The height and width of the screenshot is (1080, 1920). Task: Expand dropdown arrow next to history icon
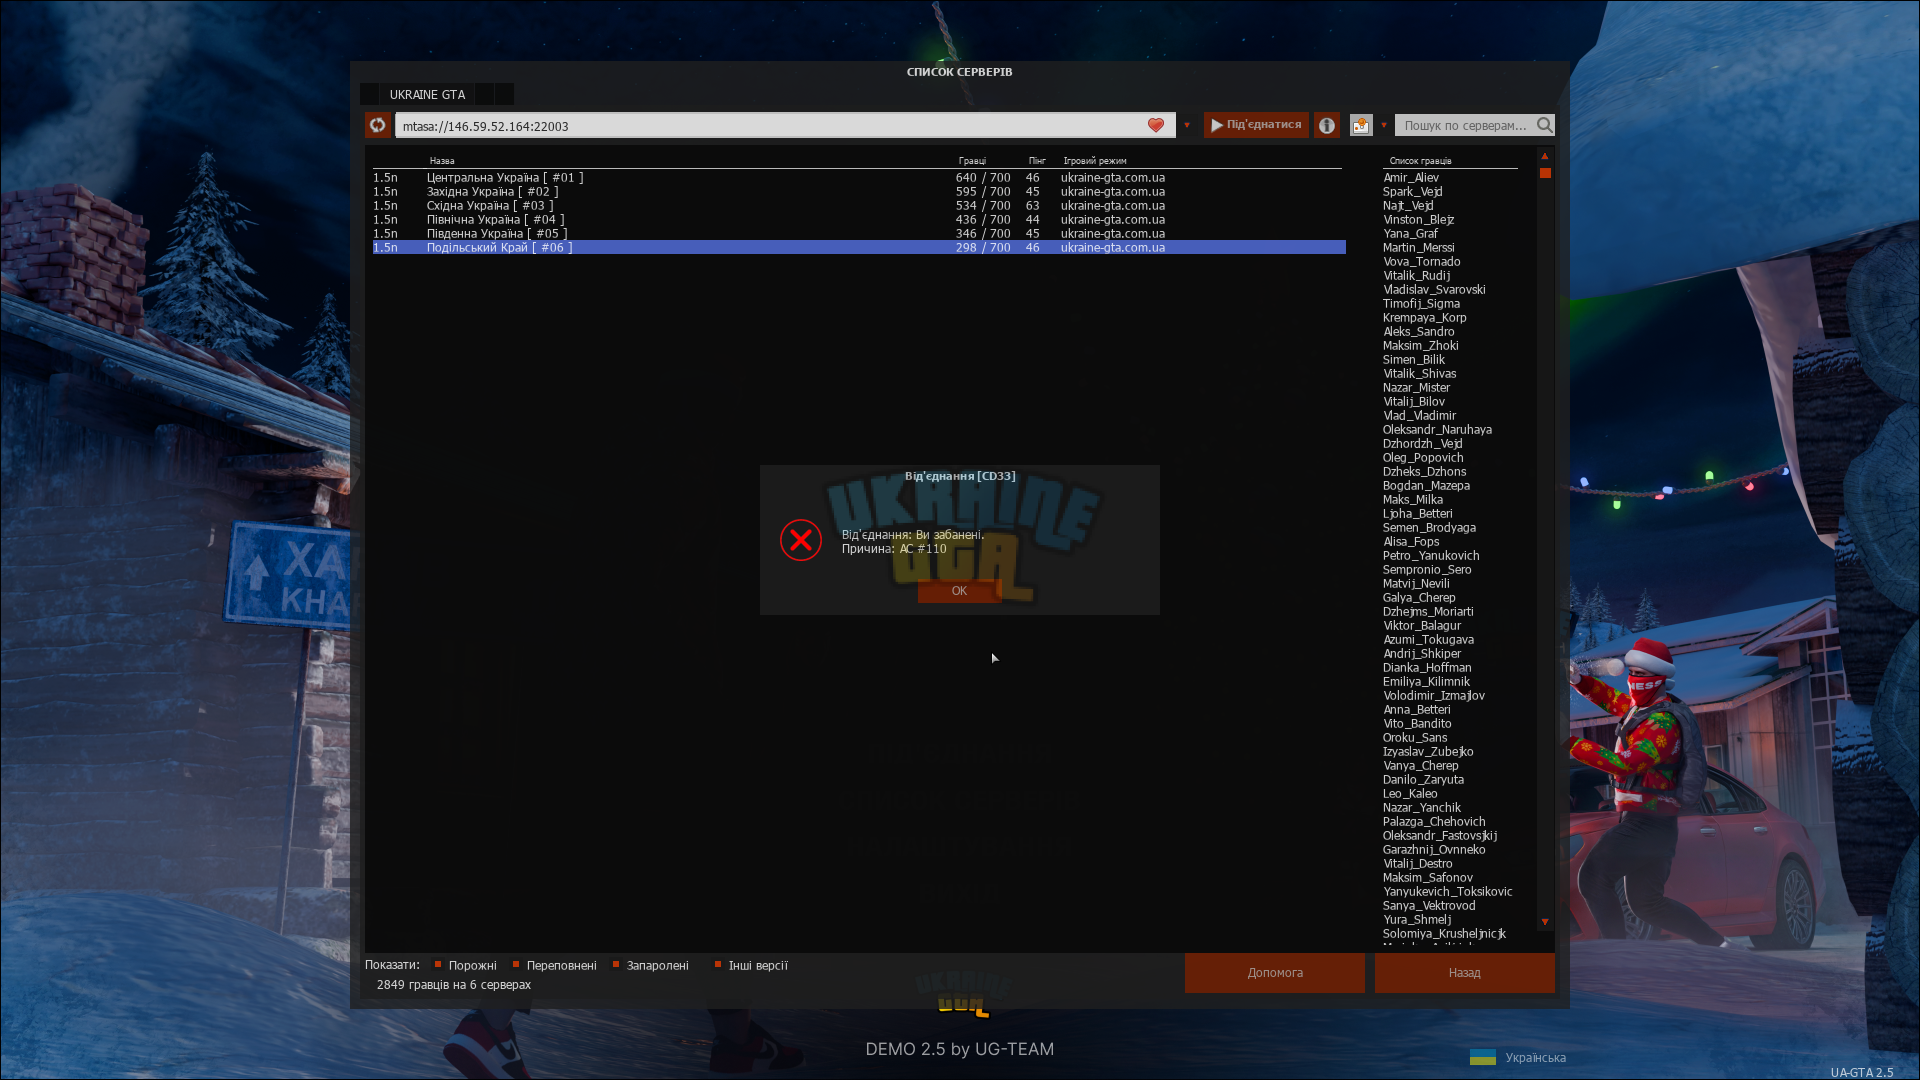pyautogui.click(x=1384, y=126)
